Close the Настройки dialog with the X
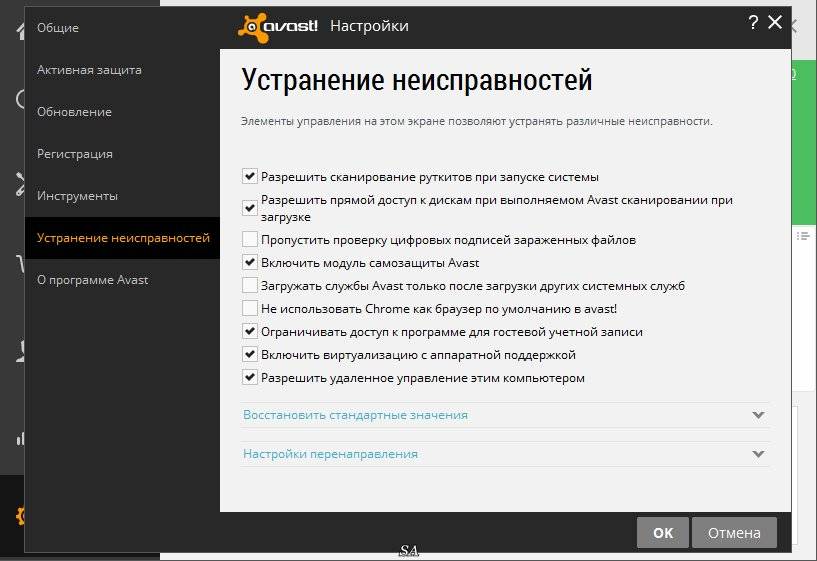This screenshot has width=817, height=561. (775, 22)
